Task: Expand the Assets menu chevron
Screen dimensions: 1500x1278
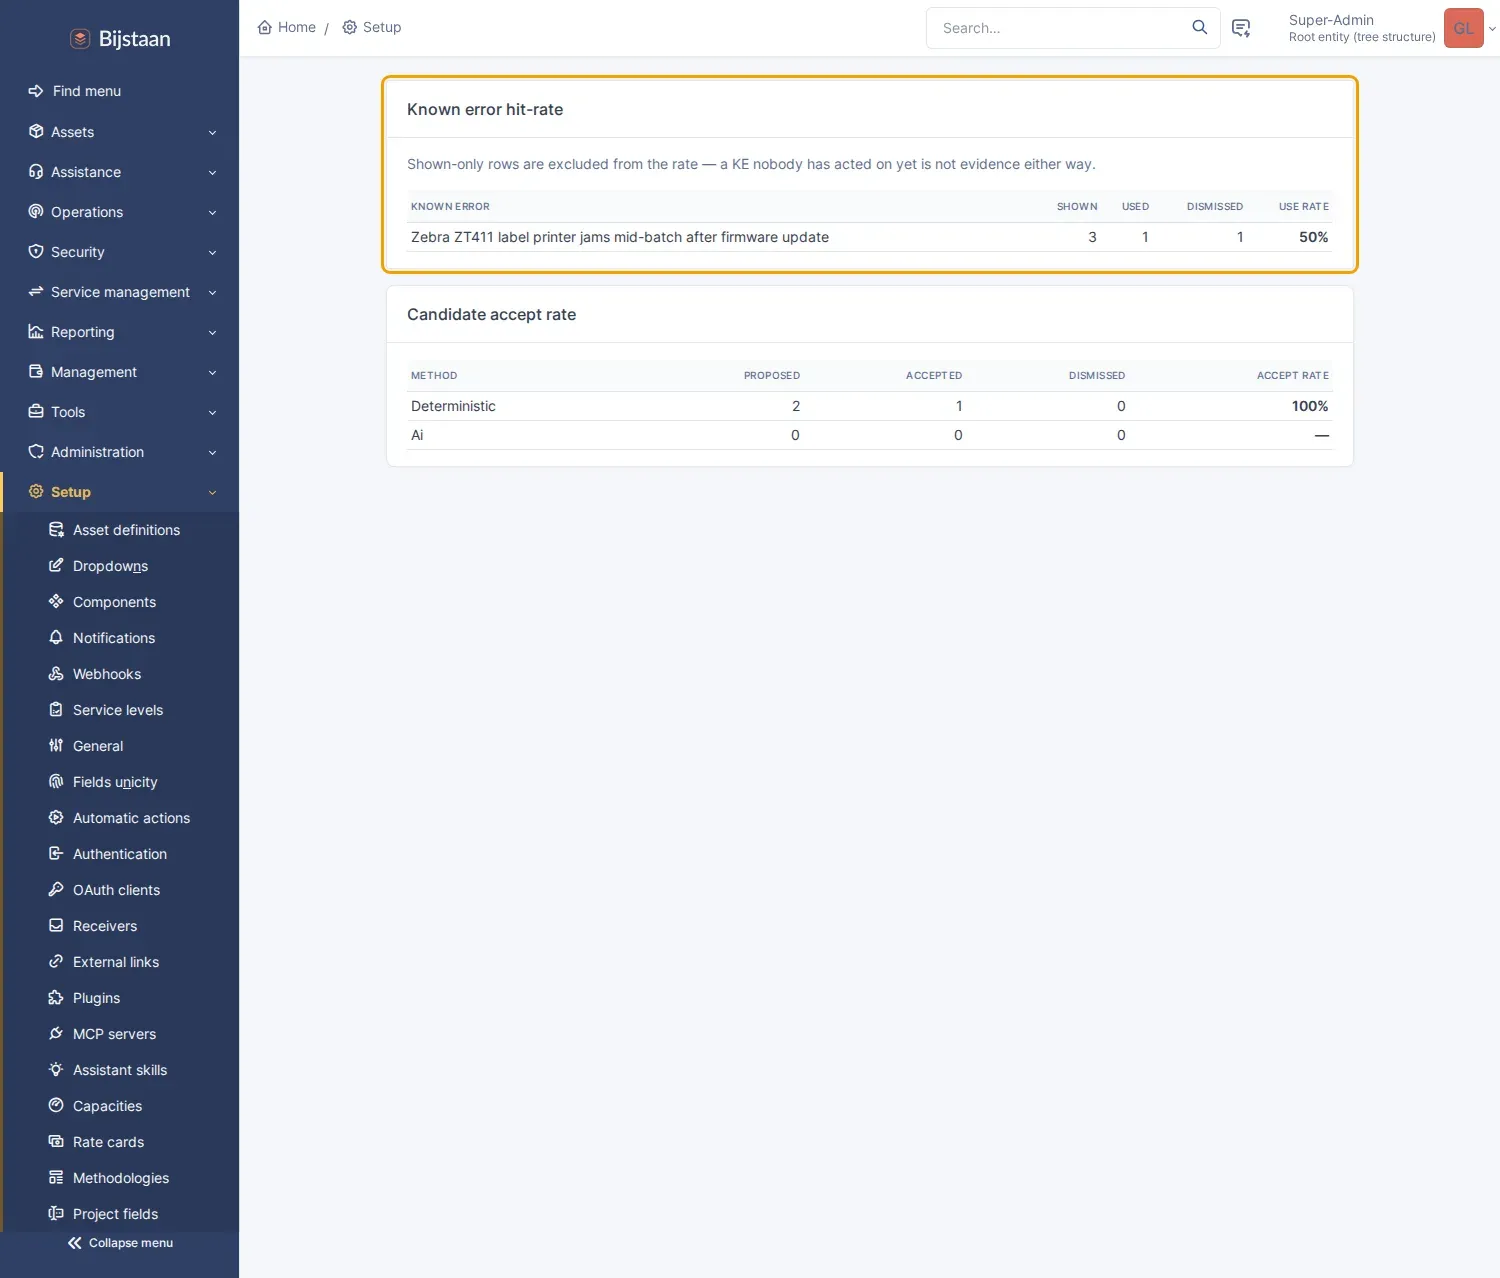Action: click(x=212, y=132)
